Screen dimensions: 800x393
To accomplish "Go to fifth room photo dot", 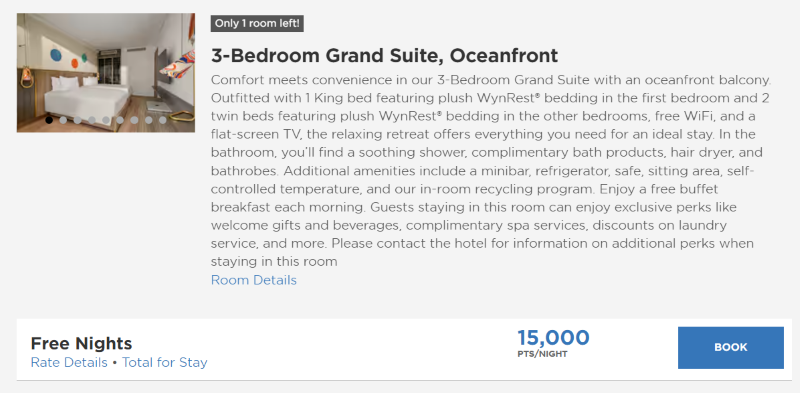I will coord(106,120).
